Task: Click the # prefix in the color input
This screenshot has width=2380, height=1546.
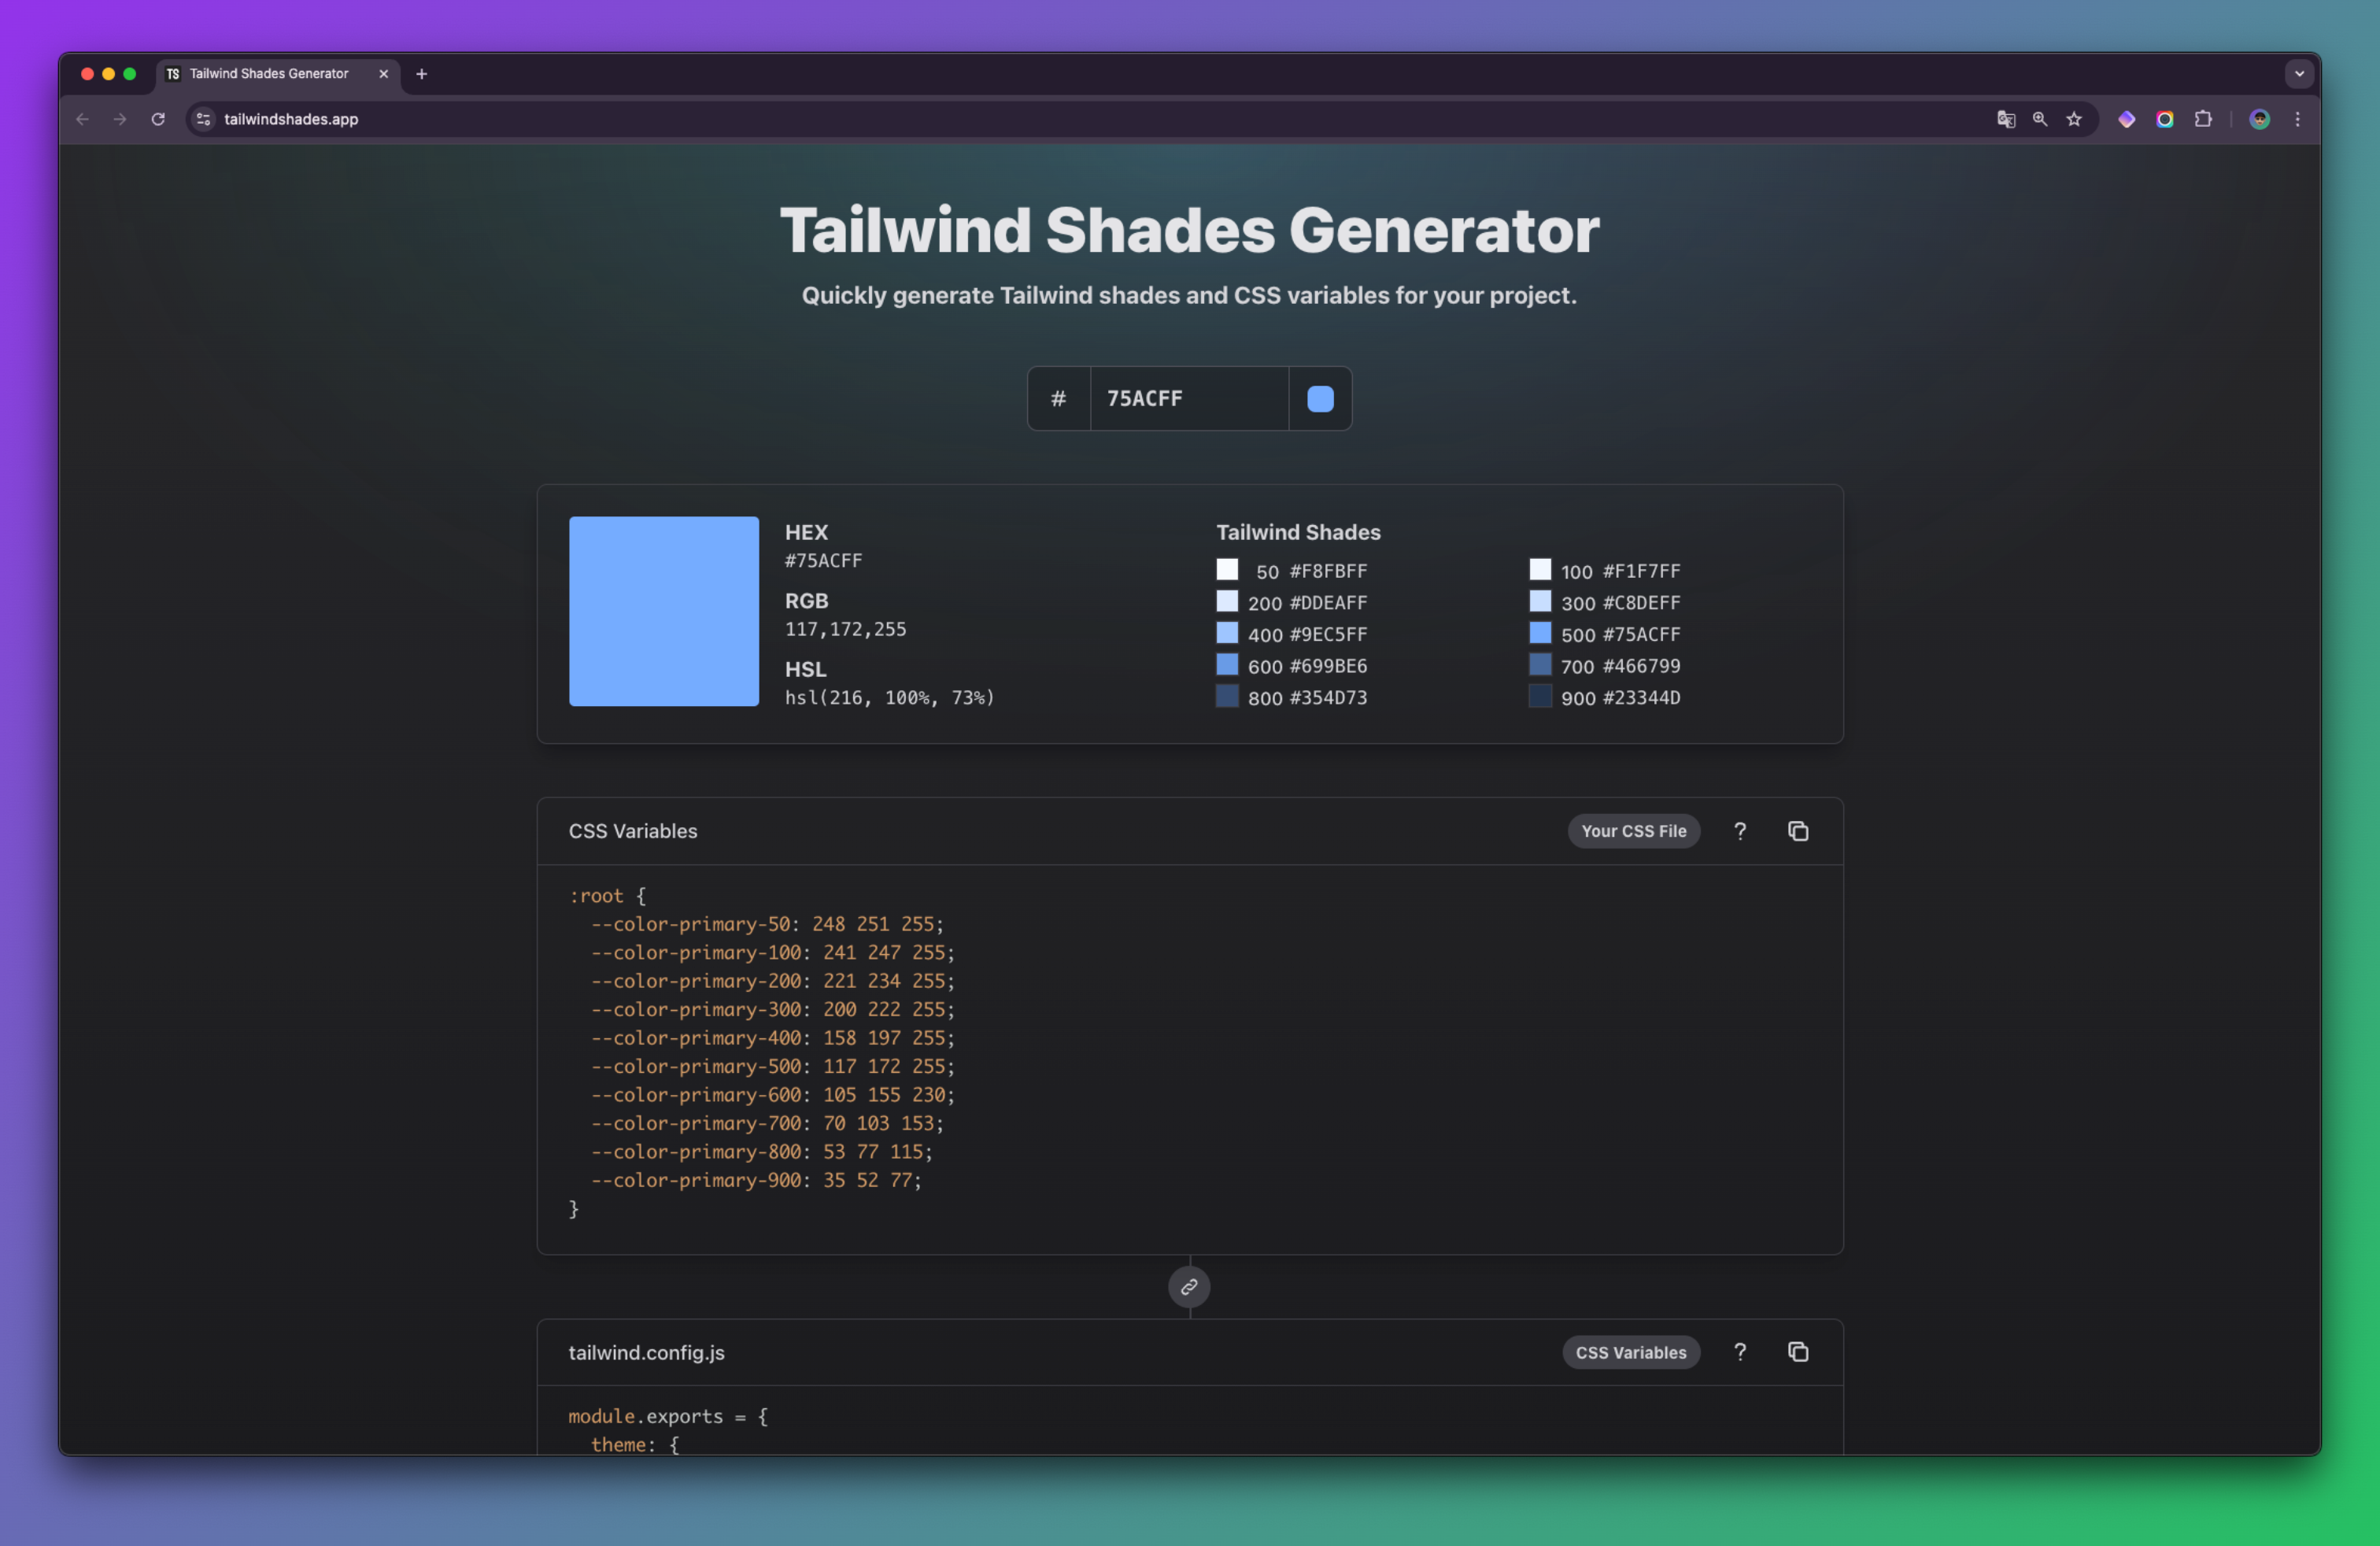Action: tap(1058, 399)
